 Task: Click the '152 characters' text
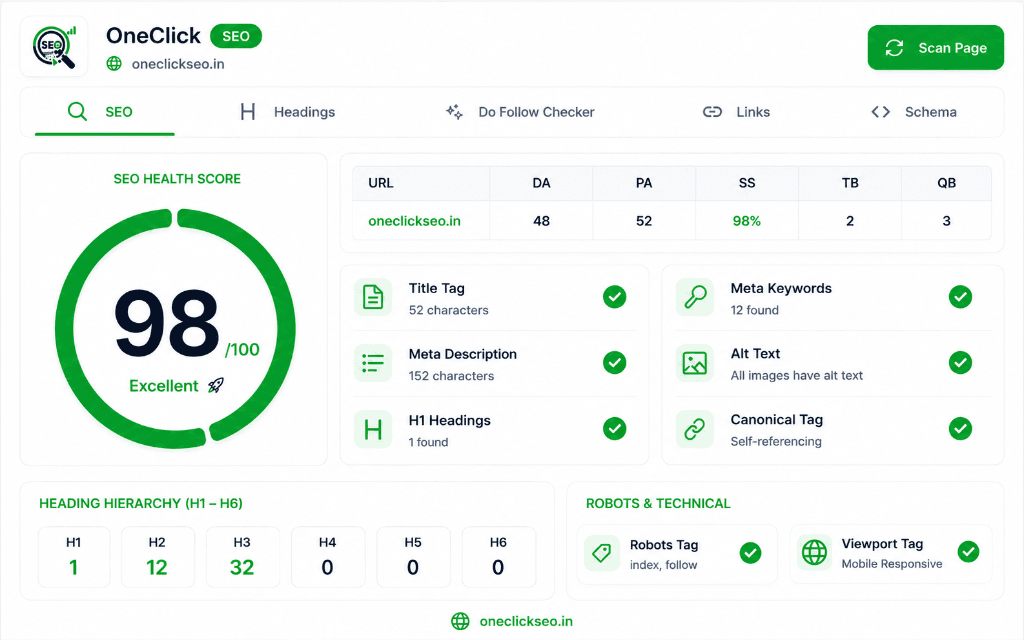point(451,376)
